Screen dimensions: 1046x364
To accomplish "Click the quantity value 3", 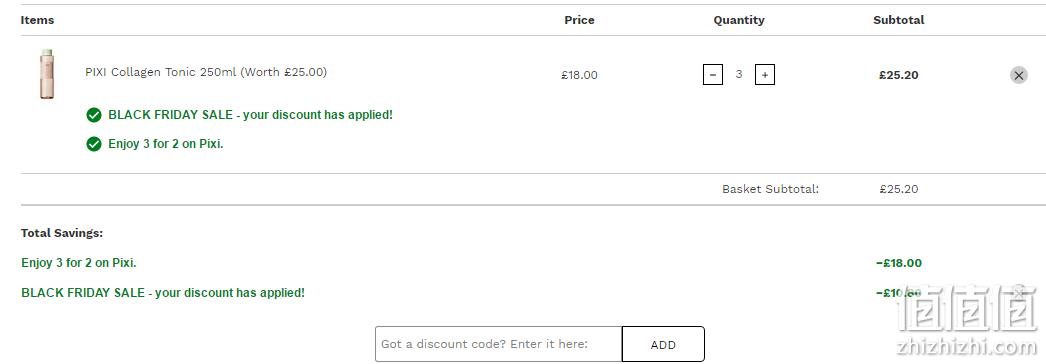I will click(x=738, y=75).
